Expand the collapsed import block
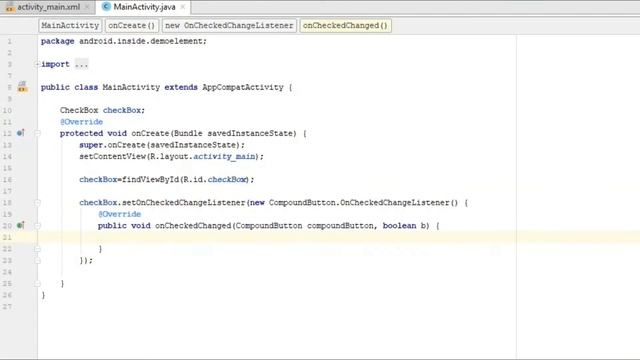The width and height of the screenshot is (640, 360). click(x=37, y=64)
